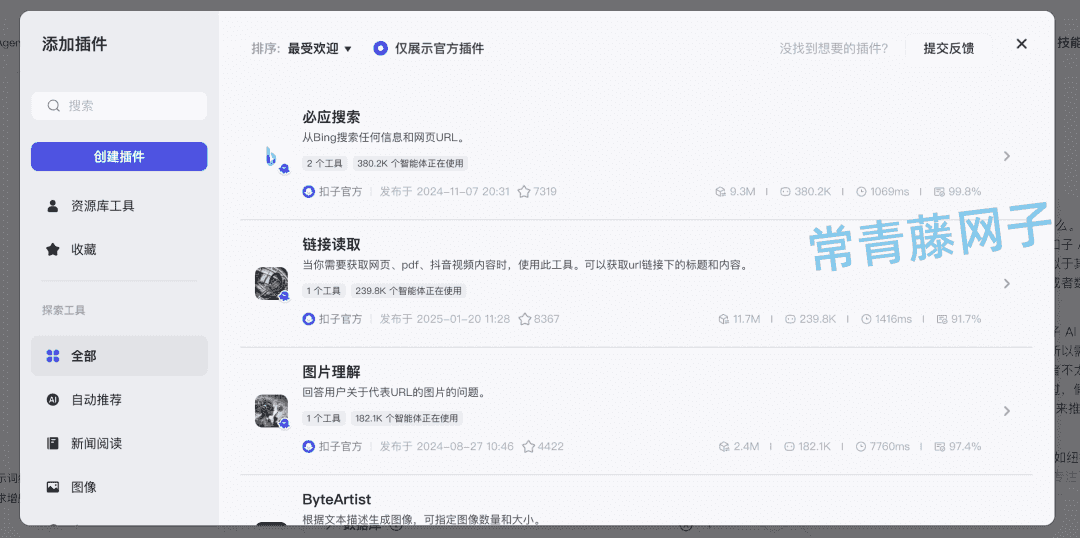
Task: Click the search magnifier icon
Action: (53, 106)
